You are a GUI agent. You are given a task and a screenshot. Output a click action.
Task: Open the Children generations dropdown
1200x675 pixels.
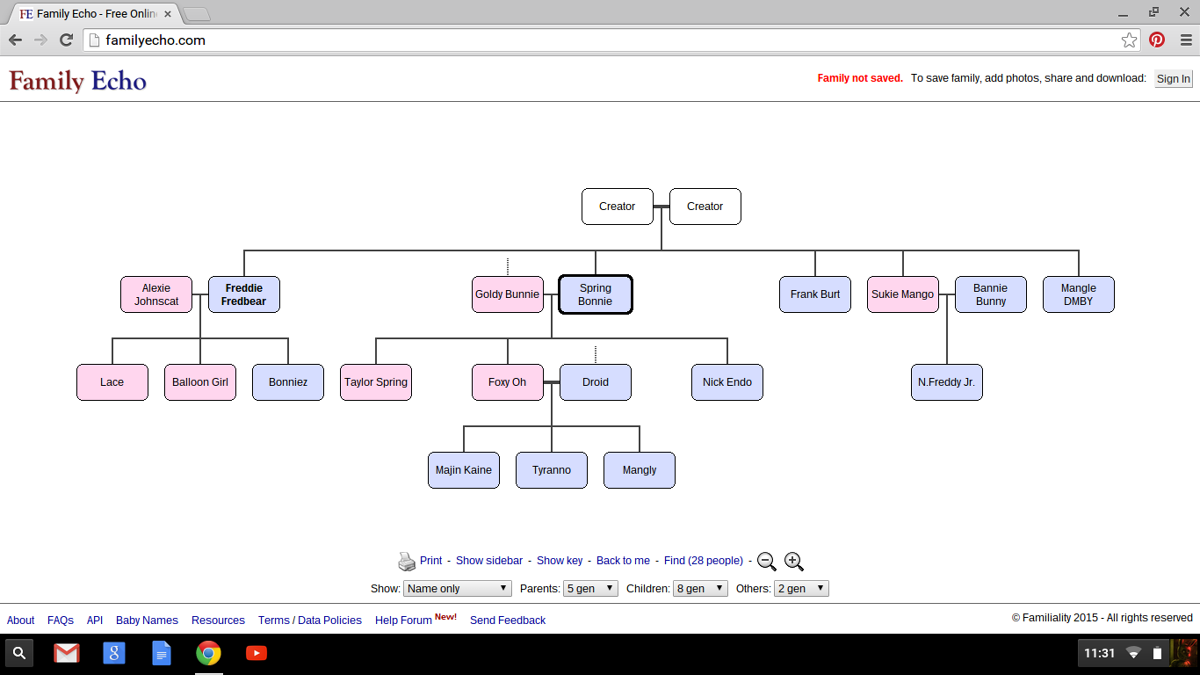(x=700, y=588)
